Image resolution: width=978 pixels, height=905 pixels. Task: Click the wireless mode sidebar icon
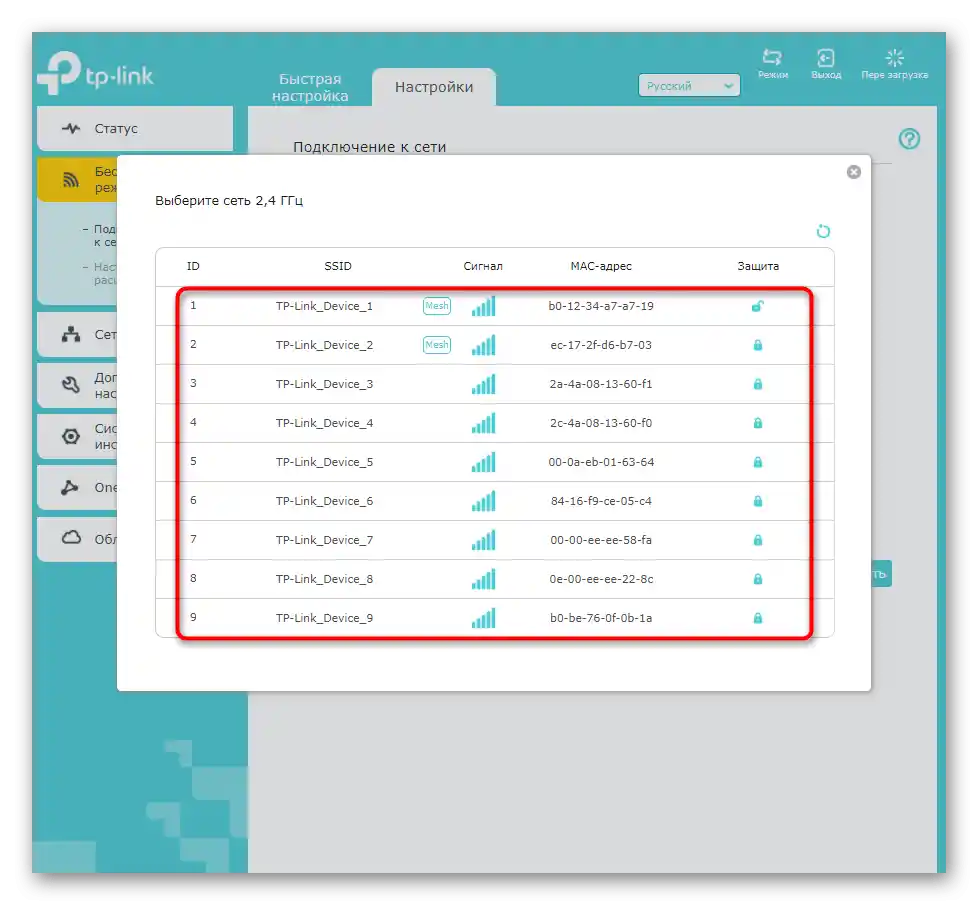coord(71,180)
